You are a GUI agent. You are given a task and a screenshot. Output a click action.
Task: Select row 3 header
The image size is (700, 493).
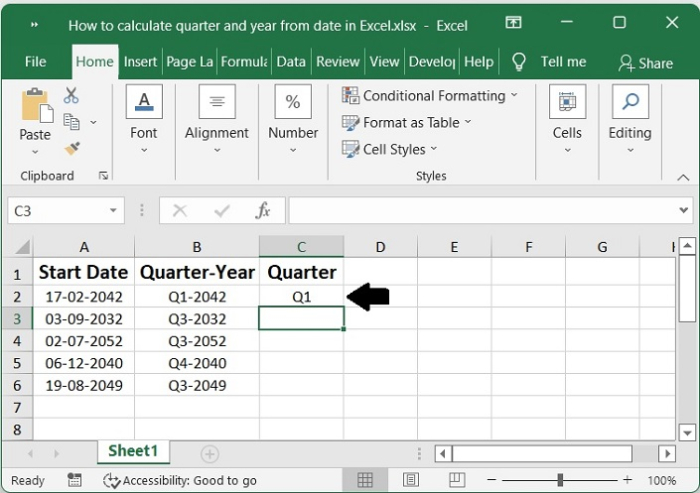click(x=17, y=318)
